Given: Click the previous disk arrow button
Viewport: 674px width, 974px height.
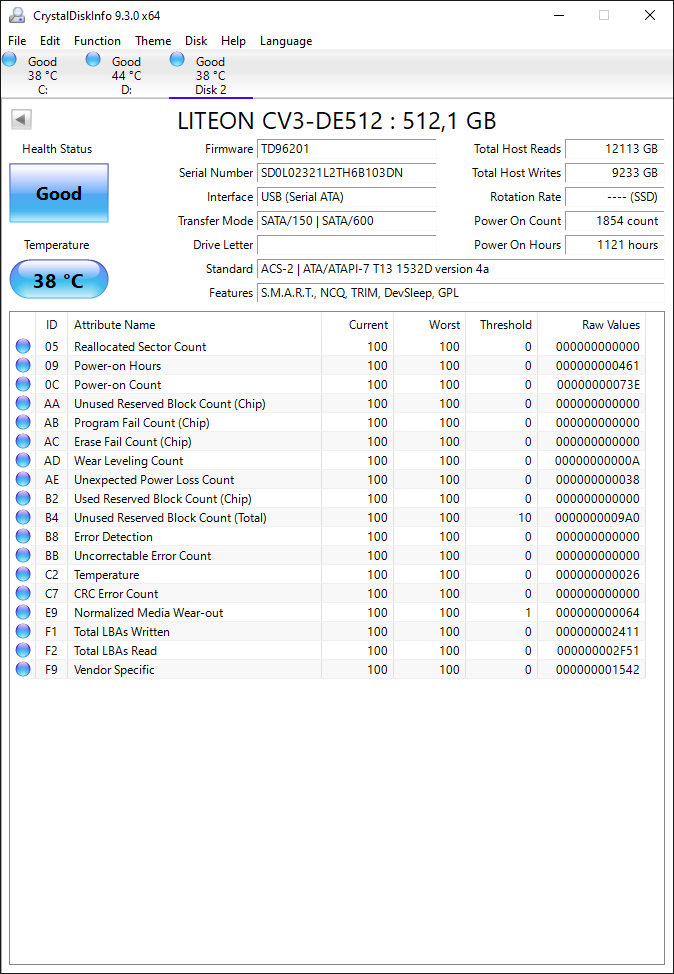Looking at the screenshot, I should tap(22, 119).
